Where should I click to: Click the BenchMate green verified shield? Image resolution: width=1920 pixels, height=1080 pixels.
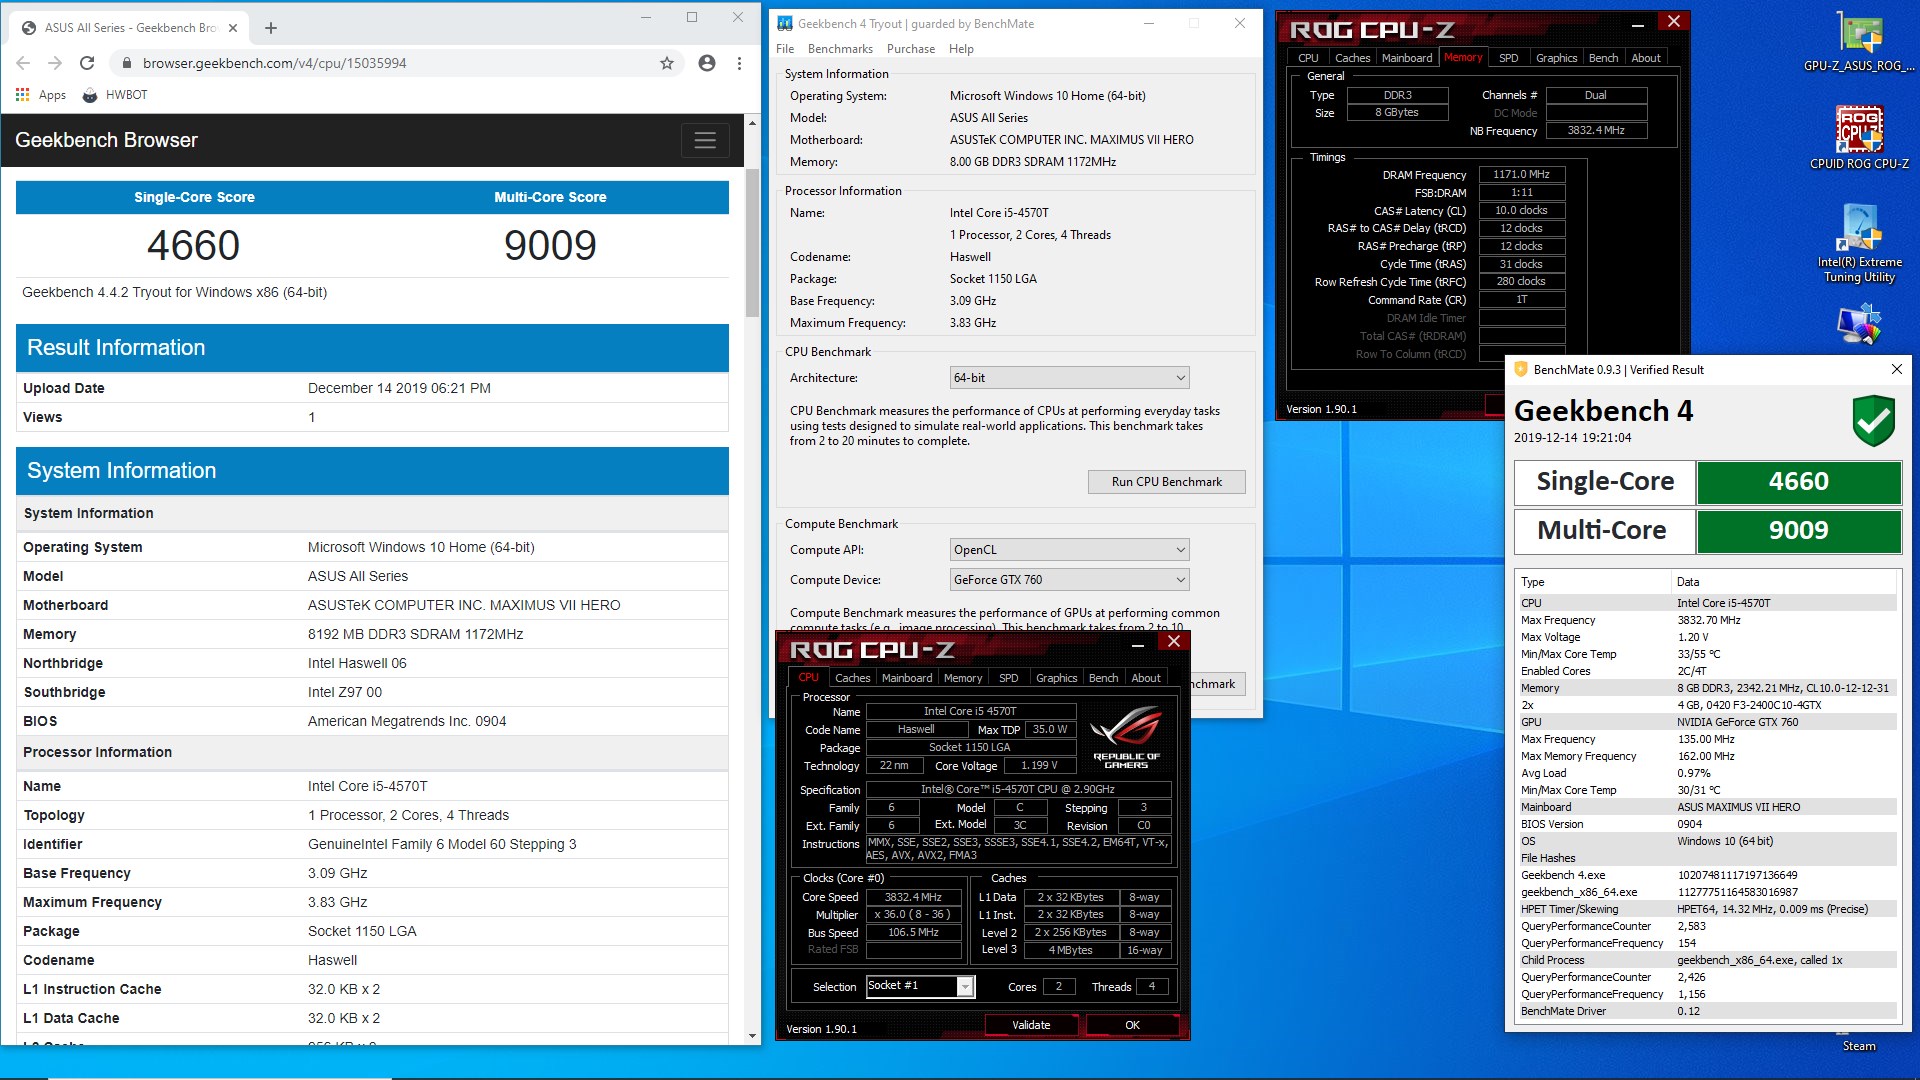[x=1873, y=420]
